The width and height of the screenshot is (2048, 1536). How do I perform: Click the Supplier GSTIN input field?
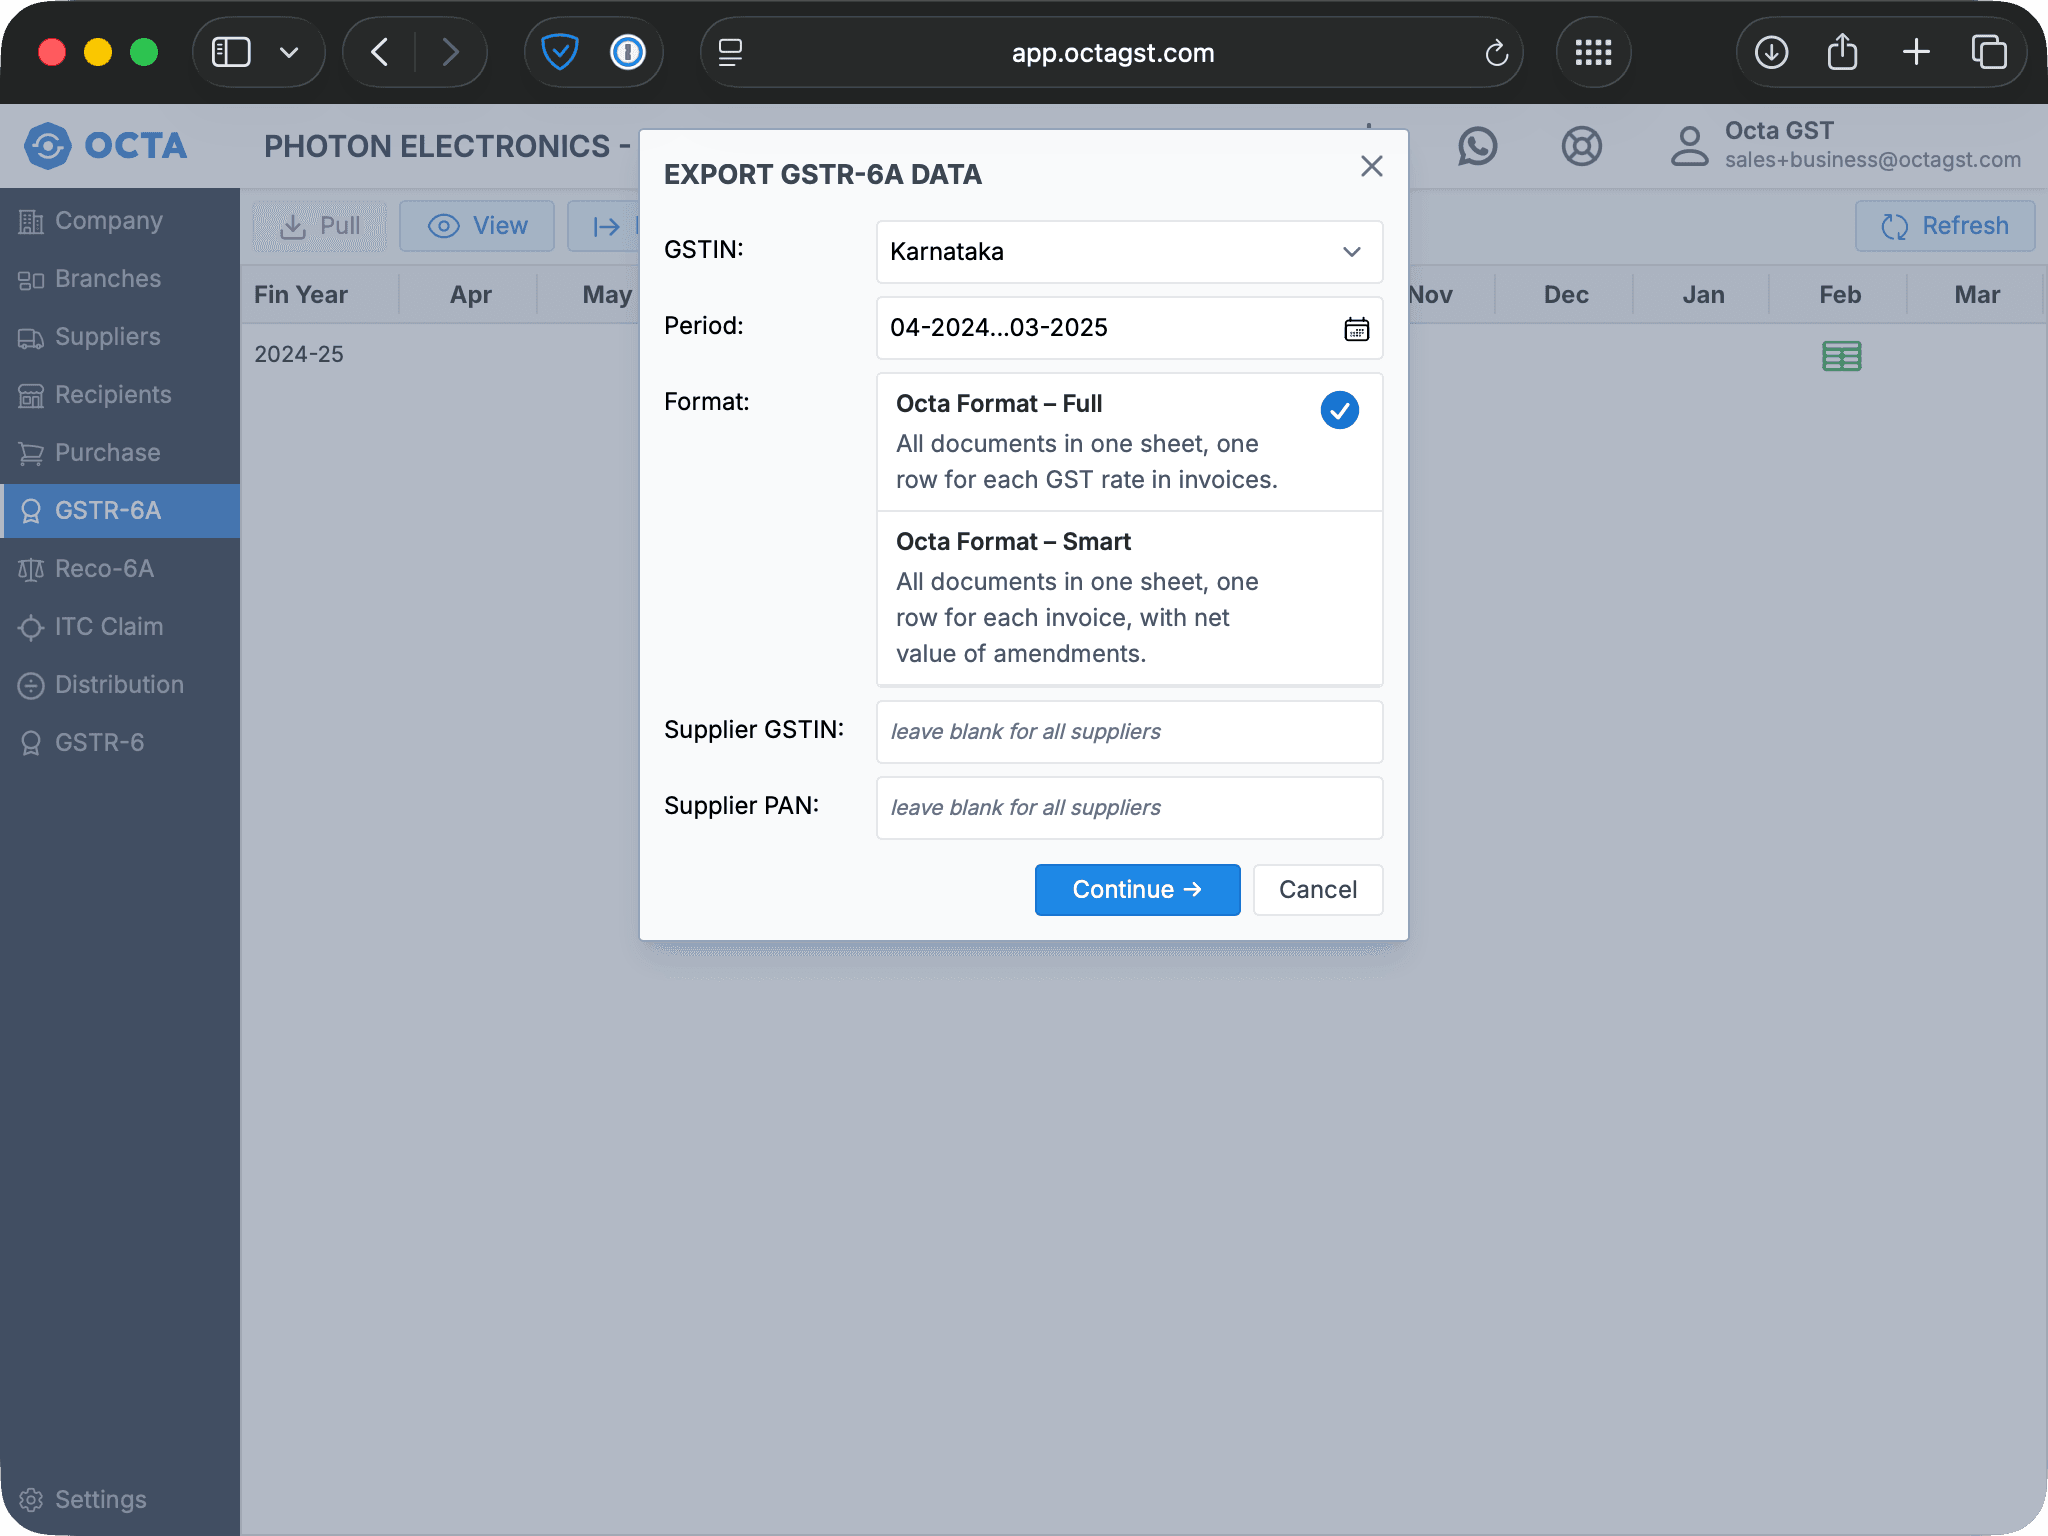click(x=1129, y=732)
